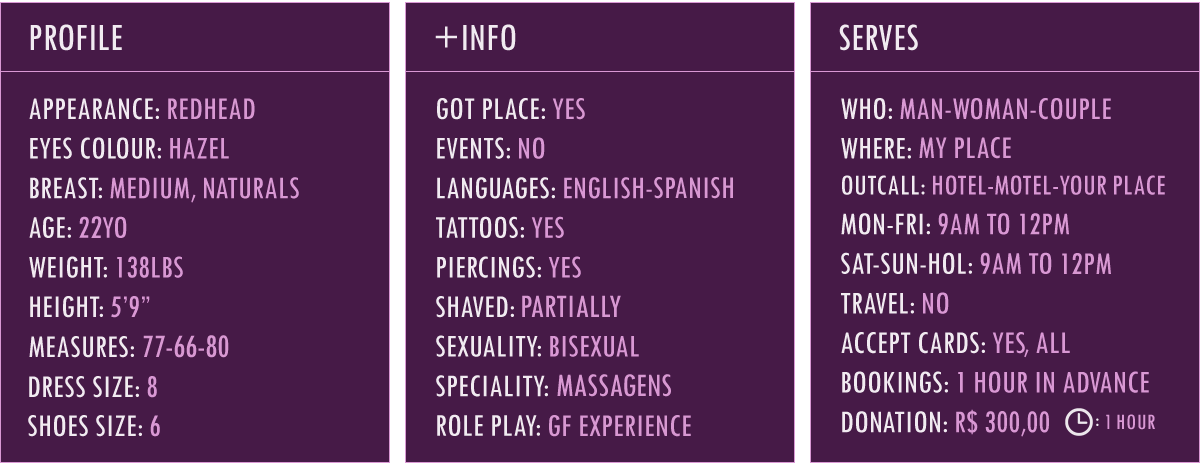Click the YES, ALL accept cards value

click(x=1031, y=344)
